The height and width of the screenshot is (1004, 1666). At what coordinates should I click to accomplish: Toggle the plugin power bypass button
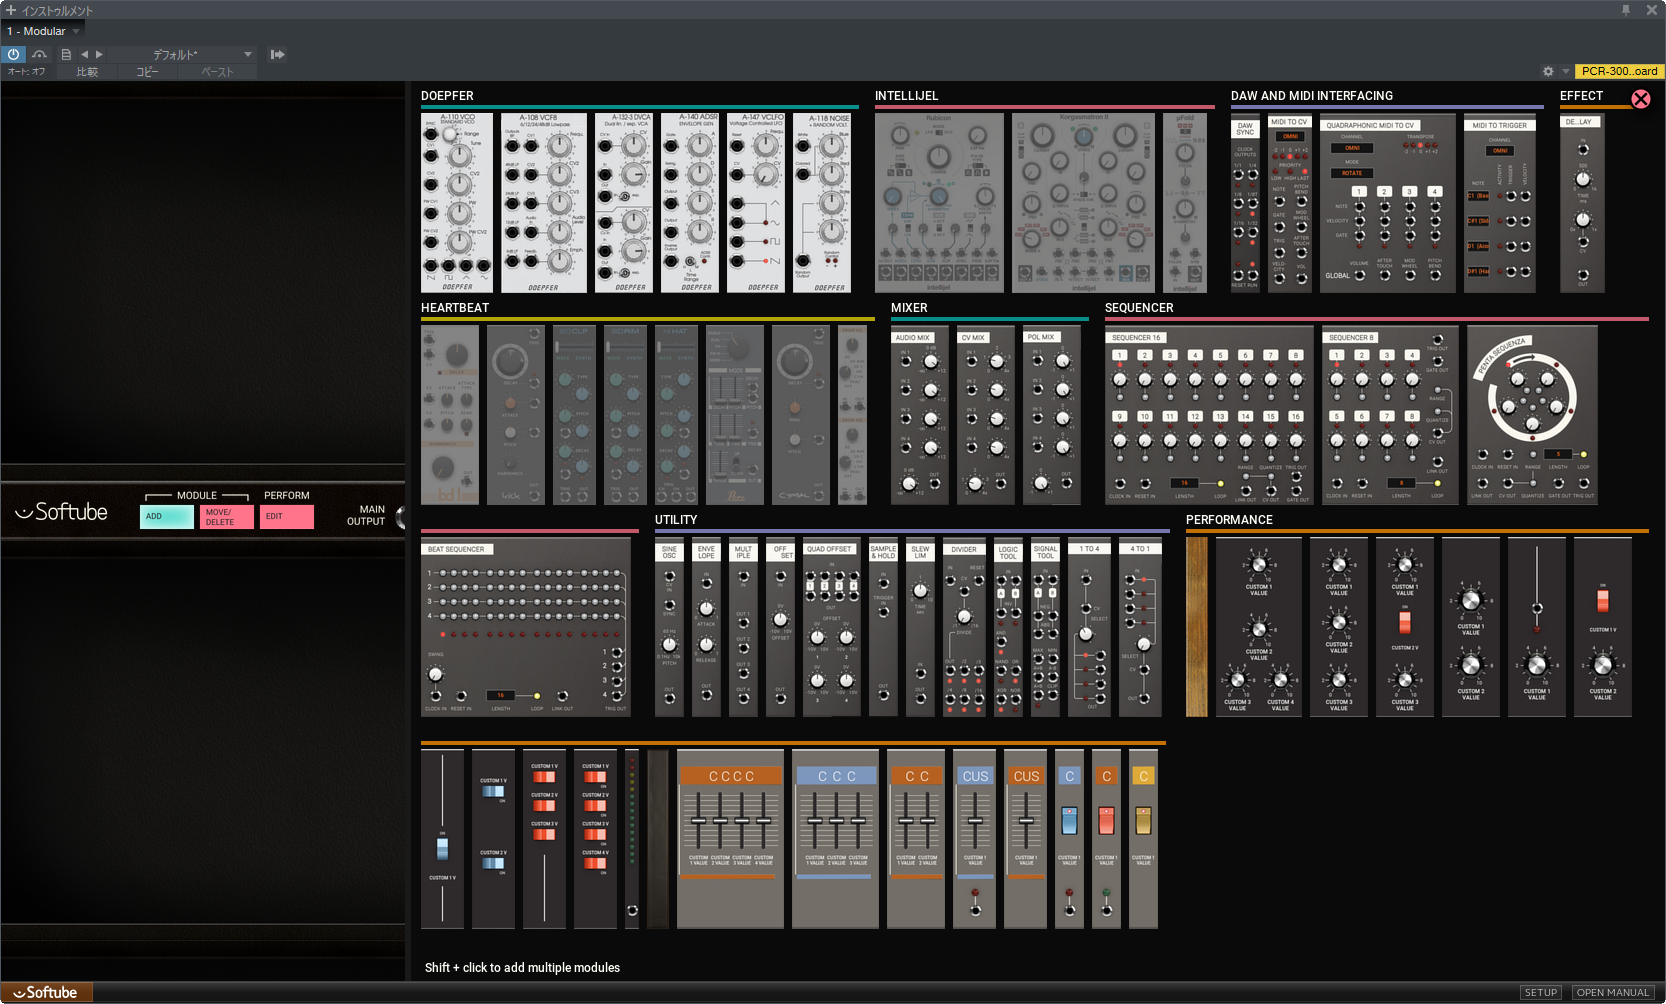[14, 54]
